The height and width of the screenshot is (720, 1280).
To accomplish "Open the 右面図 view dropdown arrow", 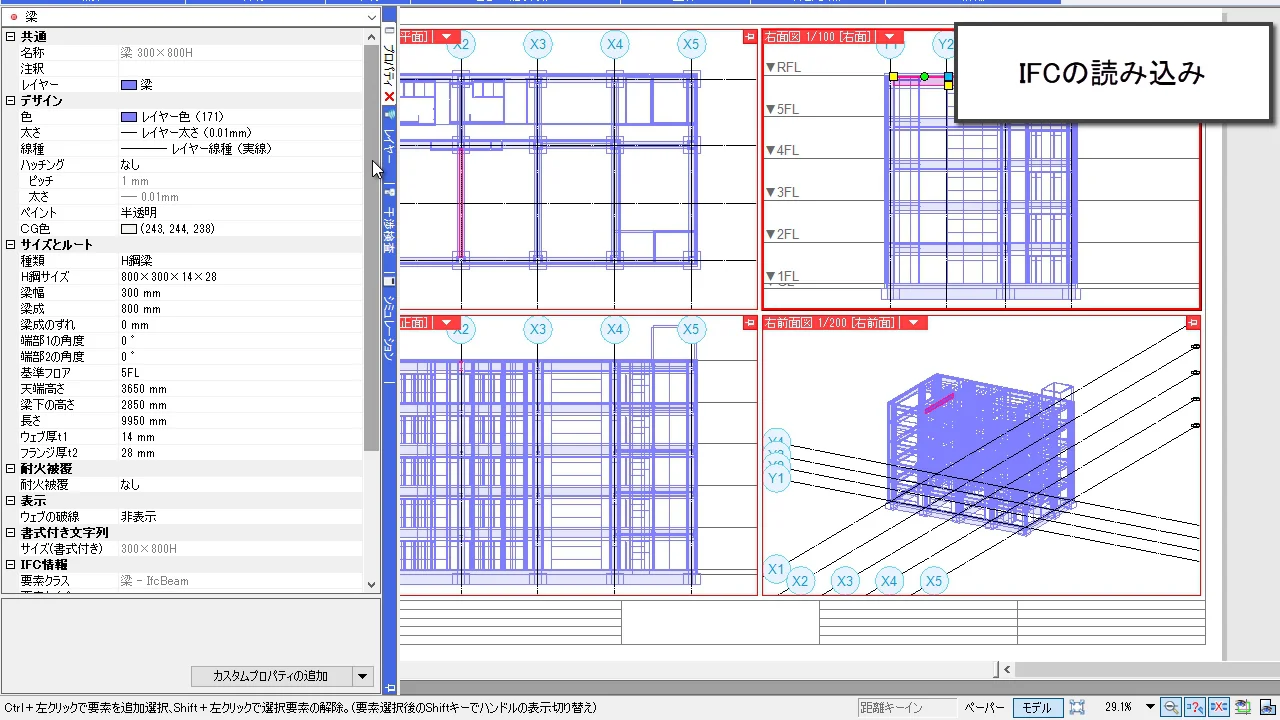I will pos(889,37).
